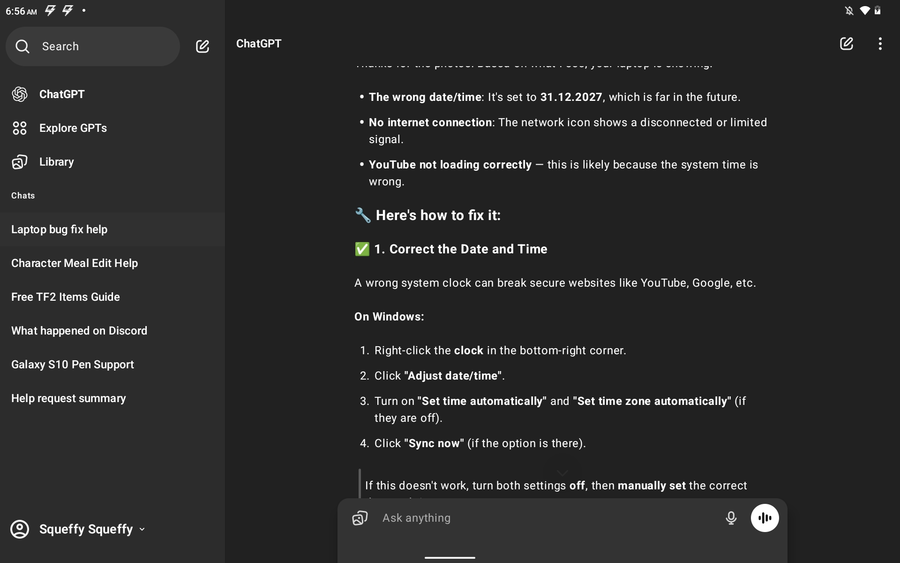Start voice mode with the waveform button

tap(765, 518)
